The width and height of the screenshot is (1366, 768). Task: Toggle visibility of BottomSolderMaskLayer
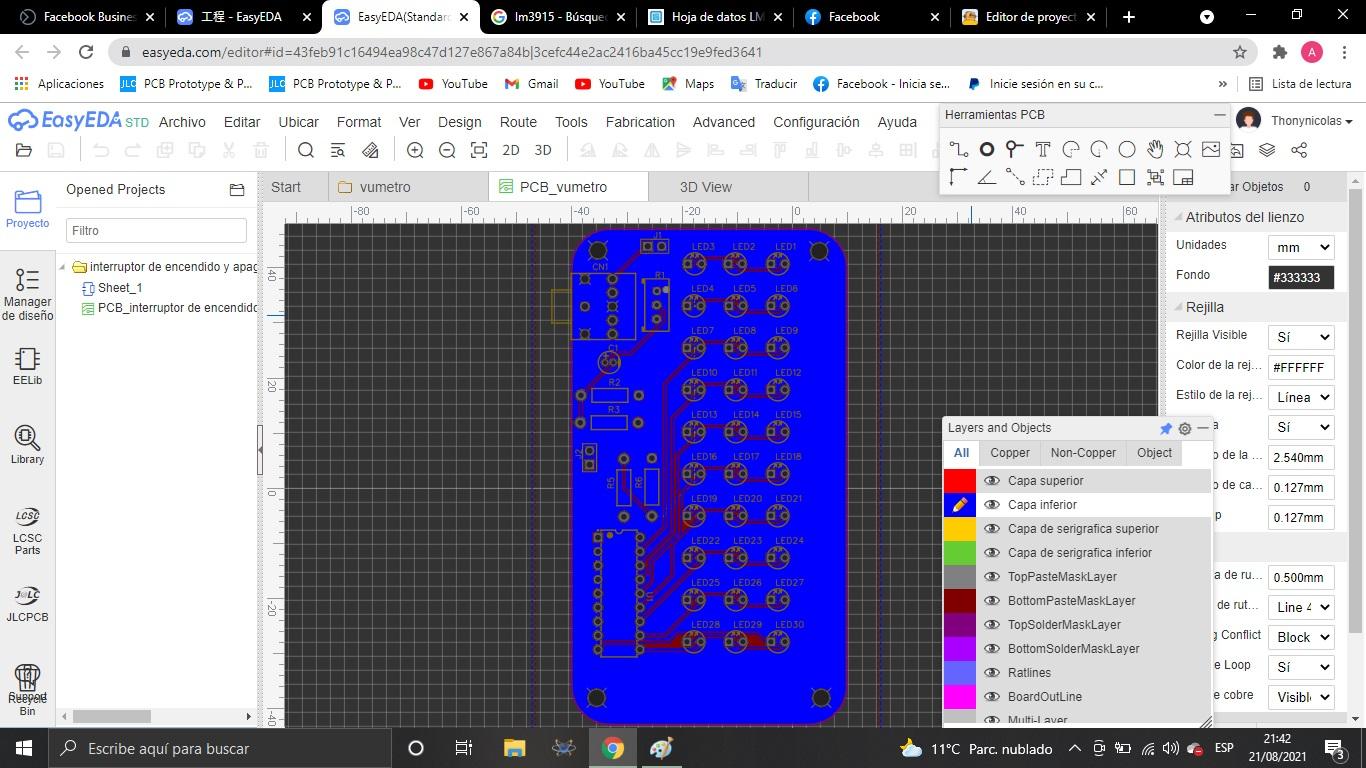(x=992, y=649)
